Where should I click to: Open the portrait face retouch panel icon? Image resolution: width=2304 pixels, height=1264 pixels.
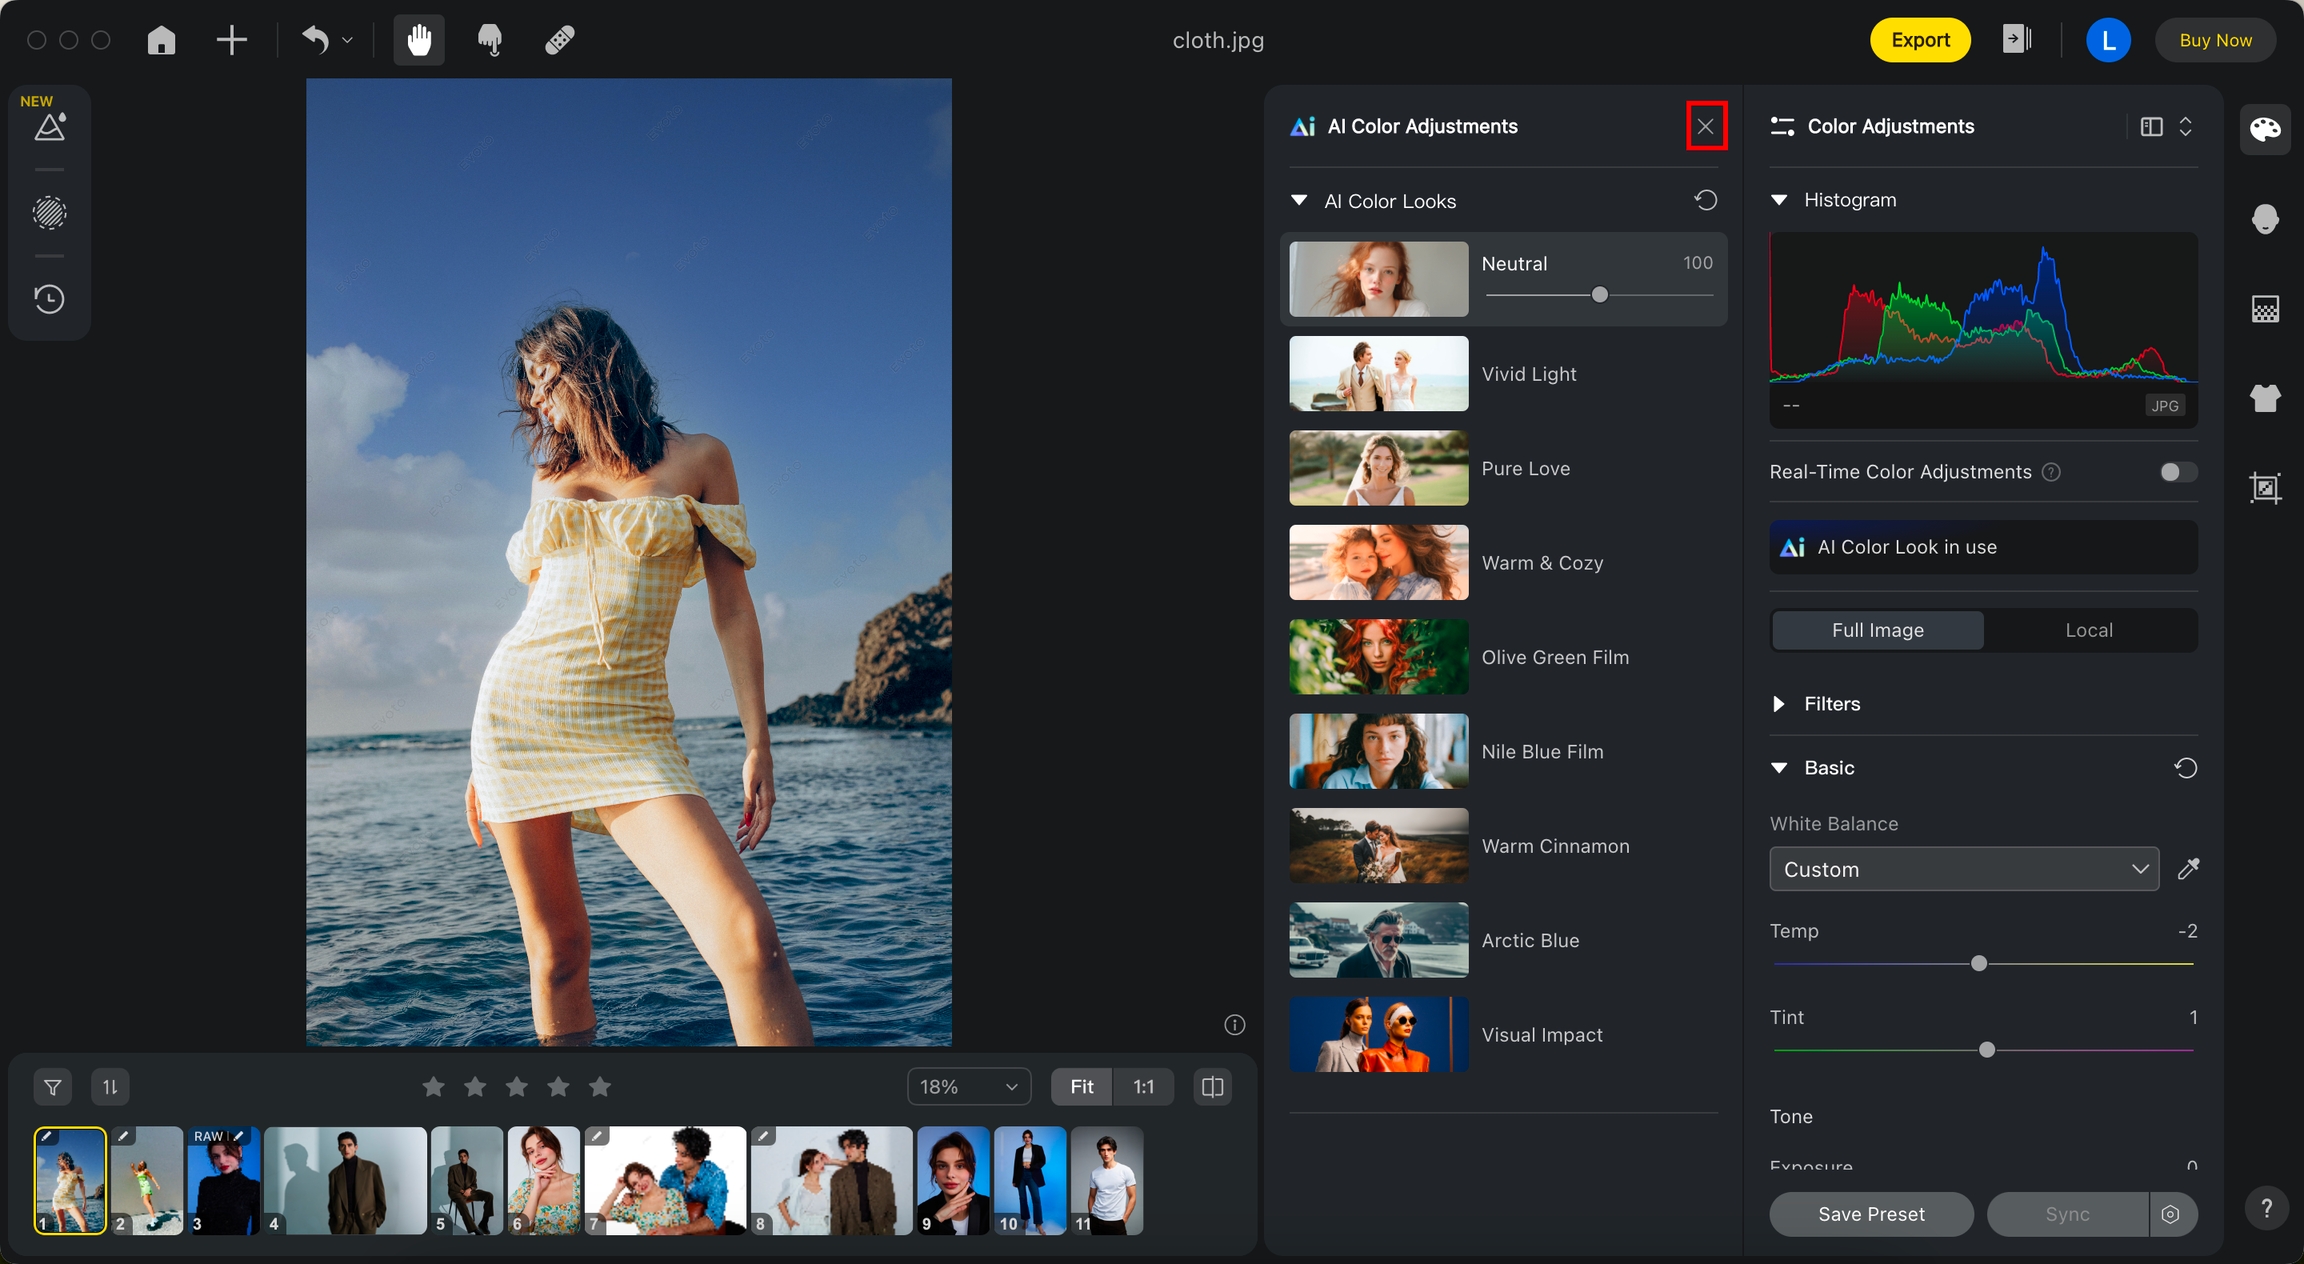point(2265,218)
